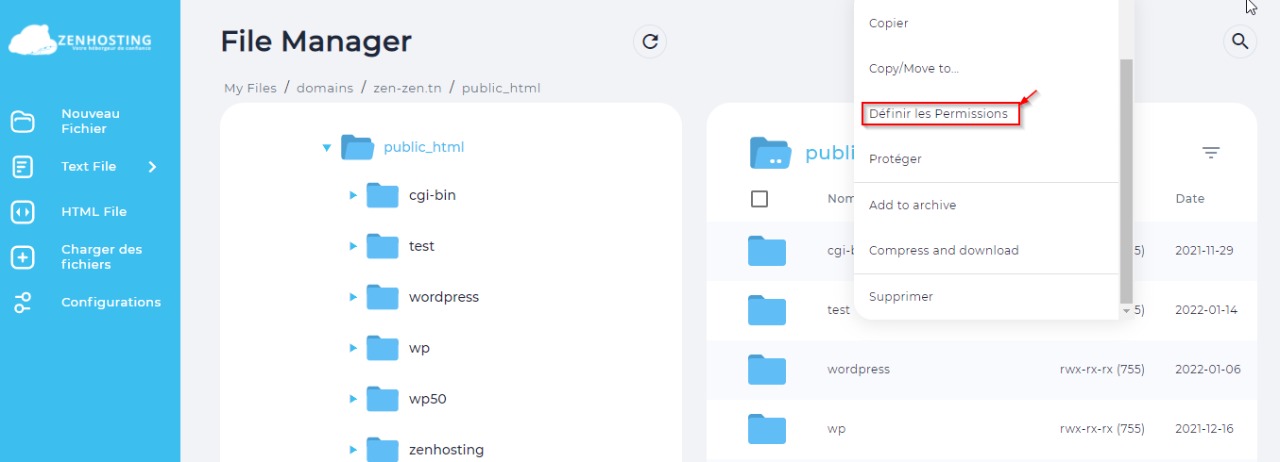This screenshot has width=1280, height=462.
Task: Open the zen-zen.tn breadcrumb link
Action: (x=405, y=88)
